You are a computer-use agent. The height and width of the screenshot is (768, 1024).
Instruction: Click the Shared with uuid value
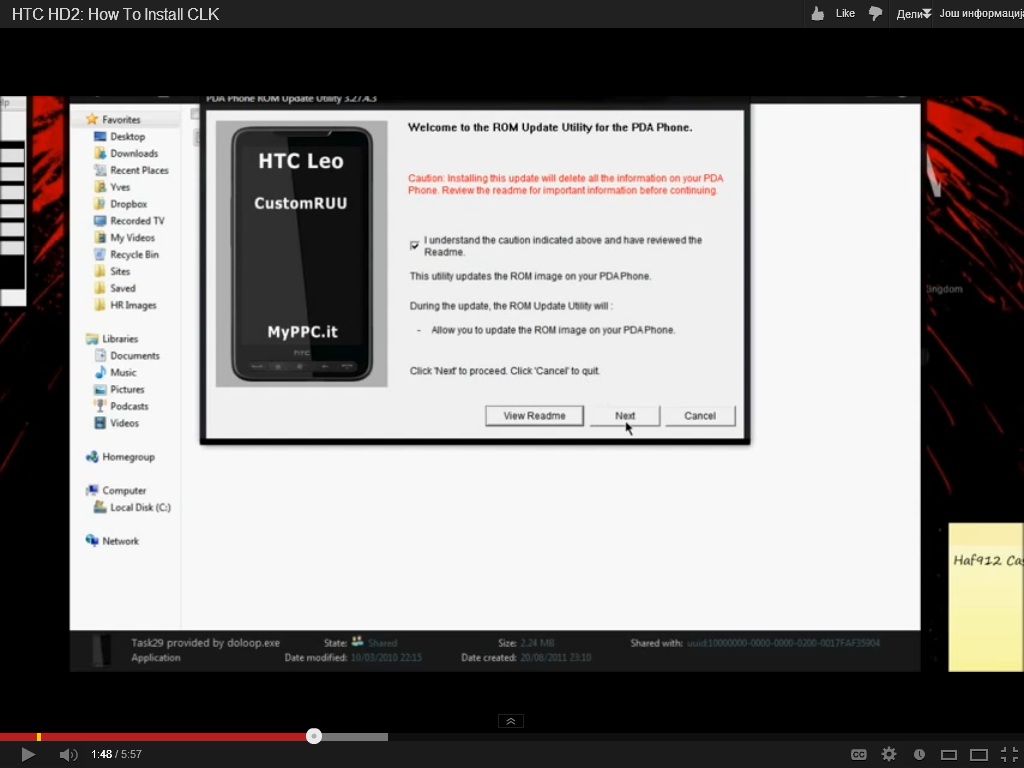tap(783, 643)
